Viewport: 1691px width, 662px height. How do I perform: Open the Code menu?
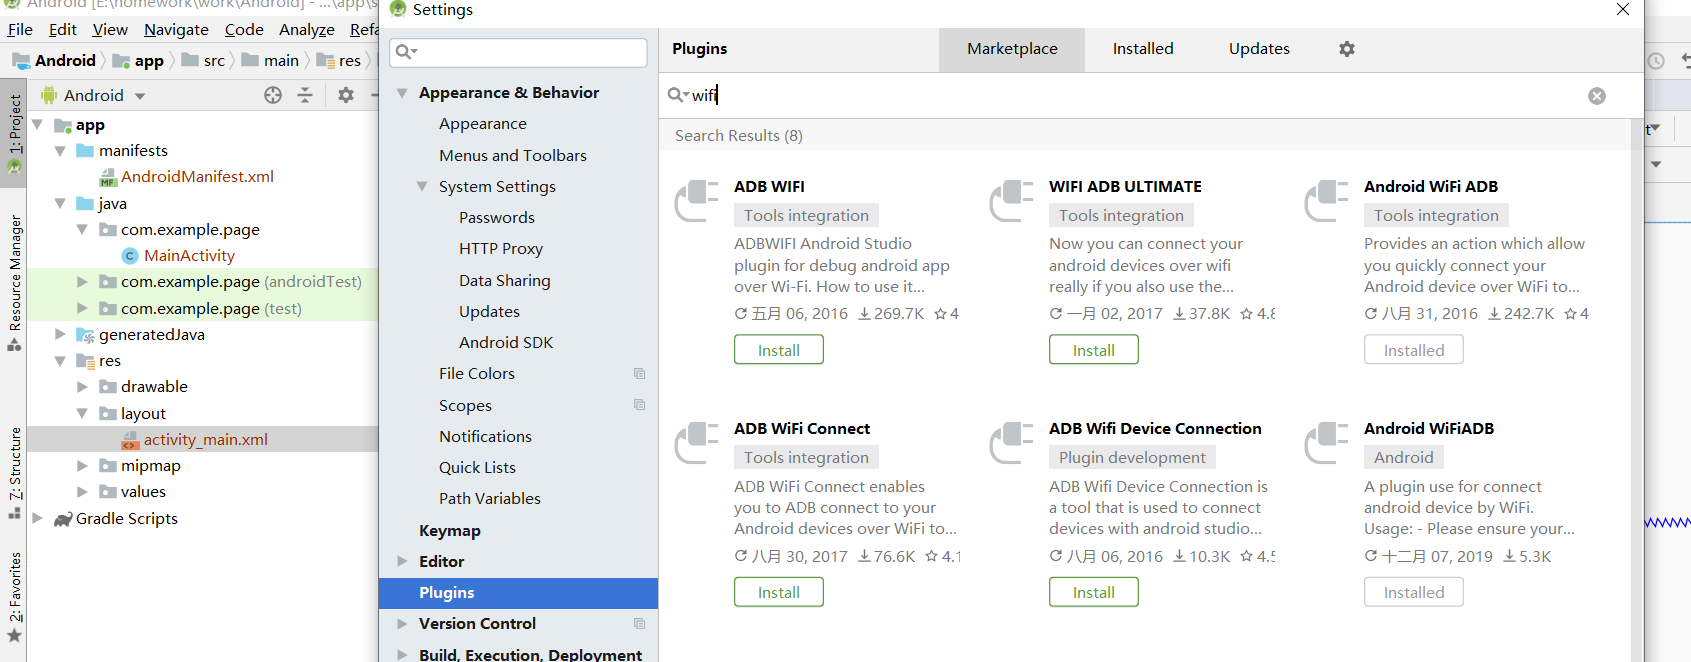pos(244,30)
